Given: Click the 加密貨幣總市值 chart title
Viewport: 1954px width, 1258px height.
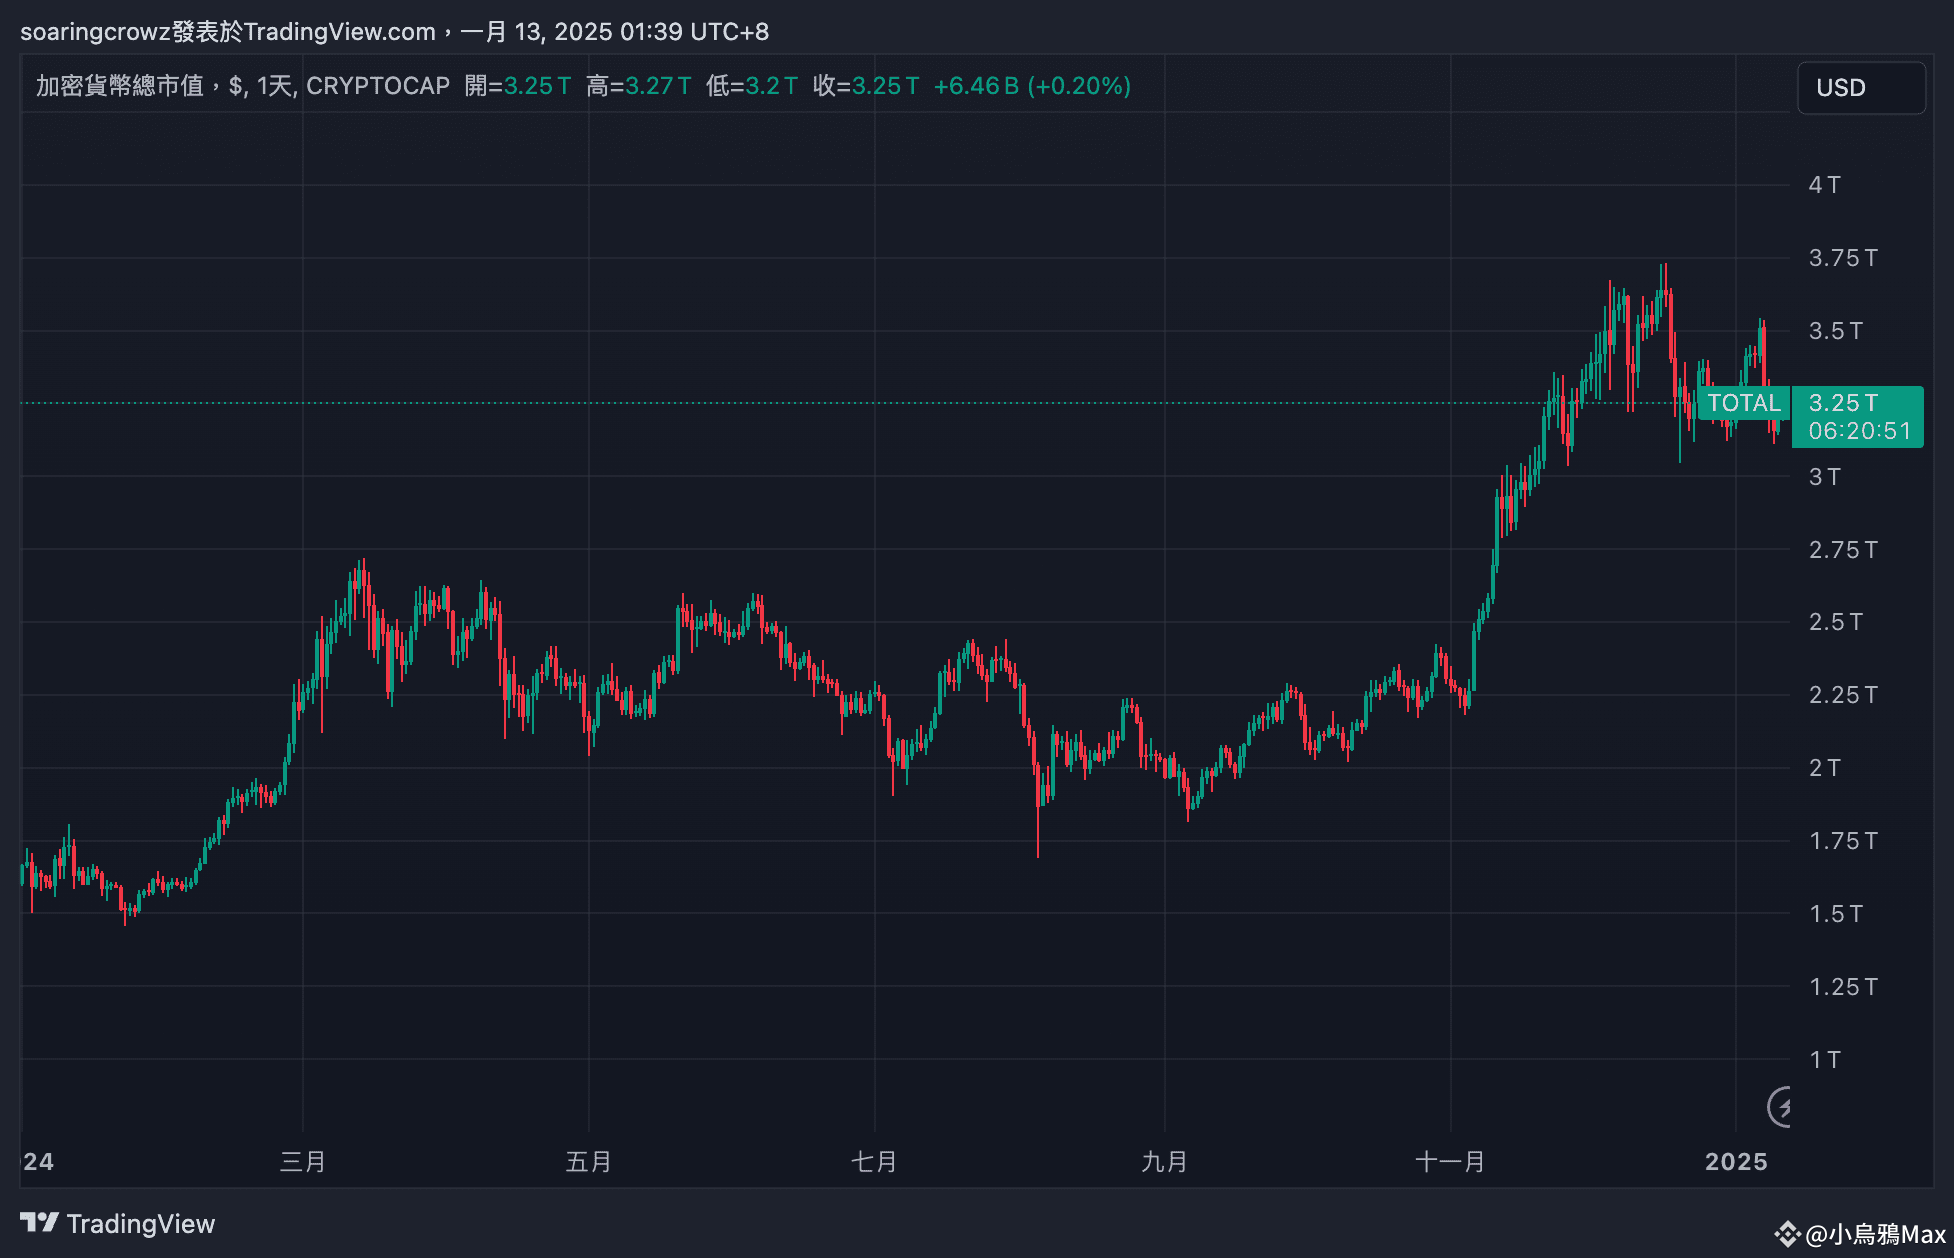Looking at the screenshot, I should tap(120, 86).
